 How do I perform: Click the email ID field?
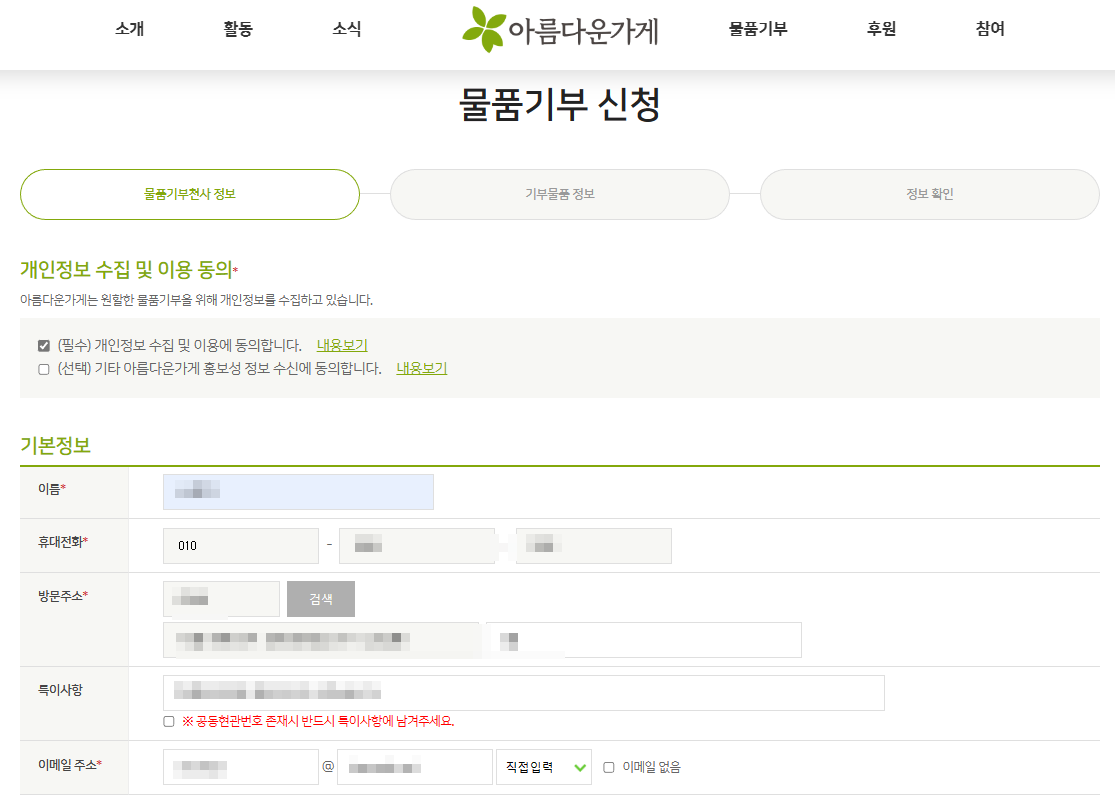pyautogui.click(x=240, y=767)
